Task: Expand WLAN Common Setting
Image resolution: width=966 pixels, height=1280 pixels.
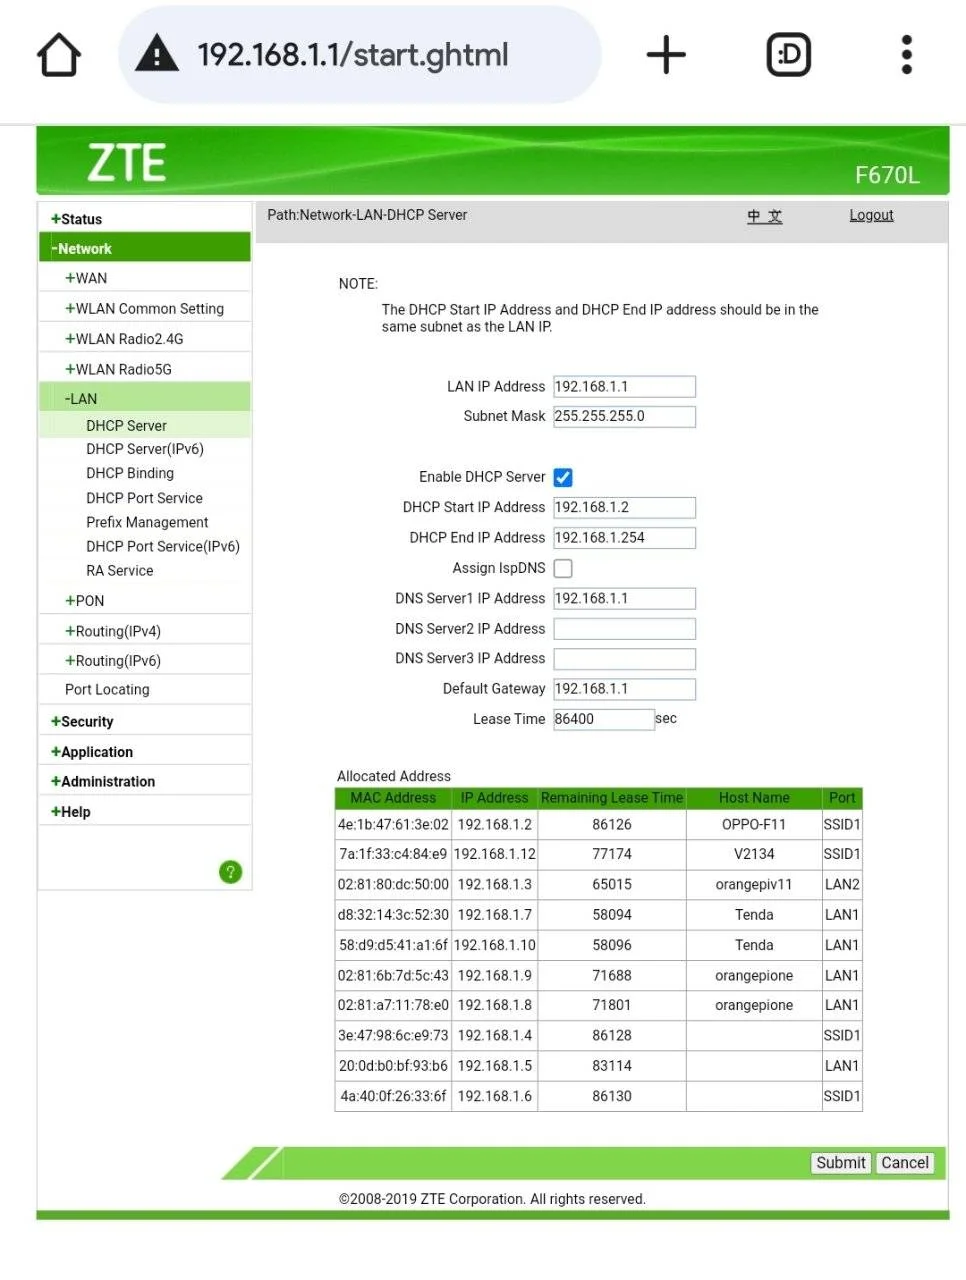Action: point(144,309)
